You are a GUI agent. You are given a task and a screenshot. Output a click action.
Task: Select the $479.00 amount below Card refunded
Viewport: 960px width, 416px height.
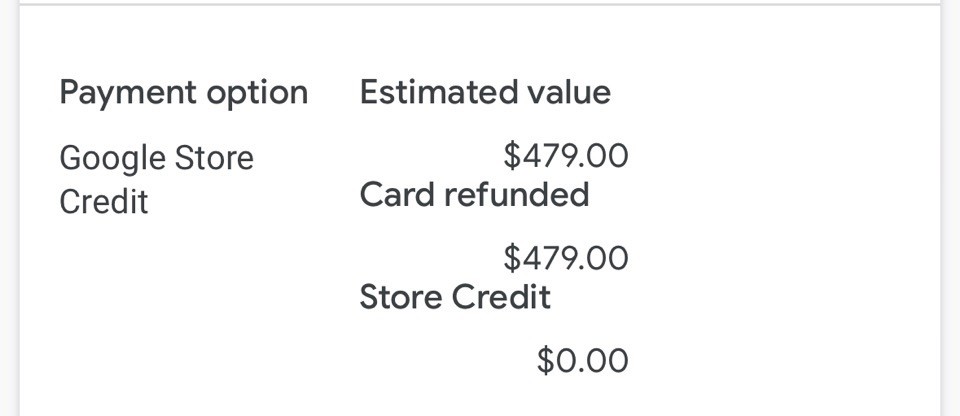click(x=566, y=259)
